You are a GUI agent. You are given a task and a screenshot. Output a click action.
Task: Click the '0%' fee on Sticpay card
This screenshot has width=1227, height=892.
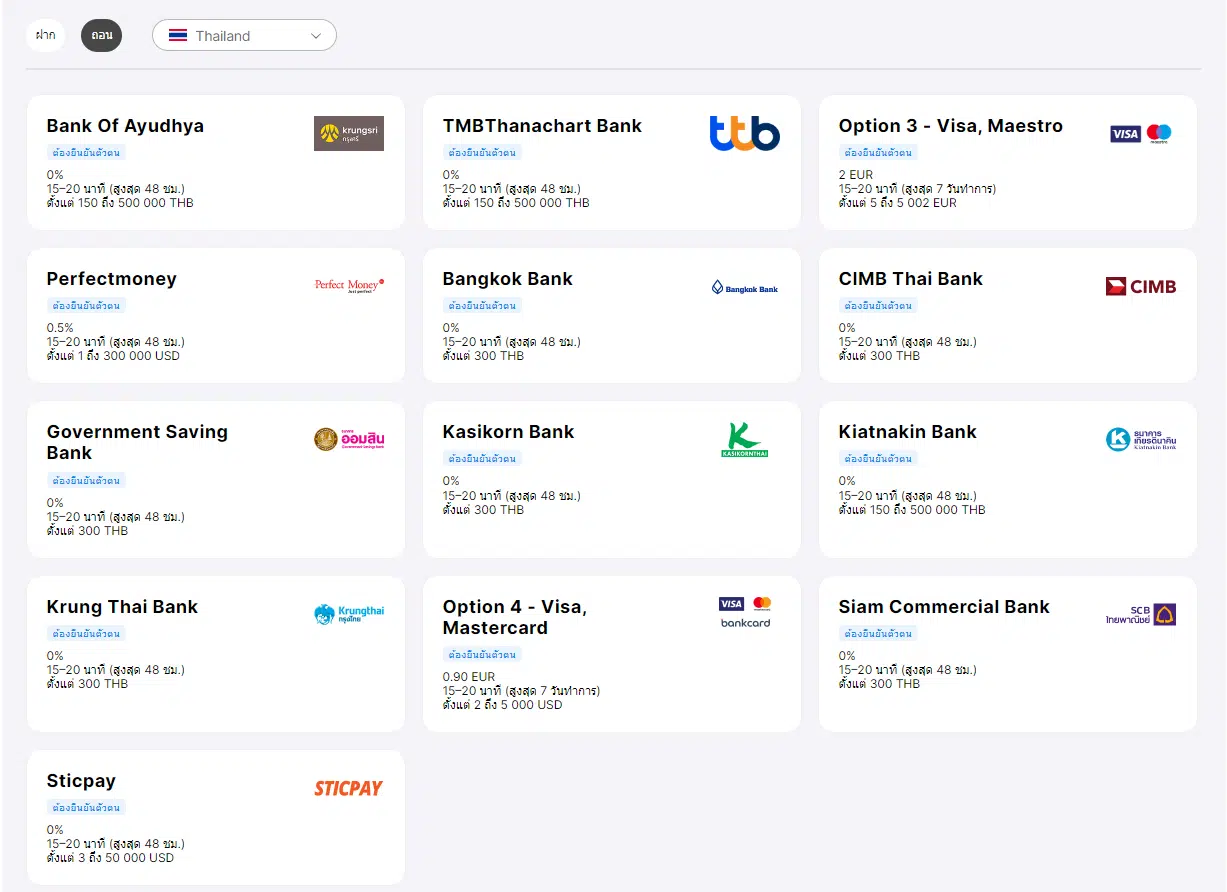coord(55,830)
